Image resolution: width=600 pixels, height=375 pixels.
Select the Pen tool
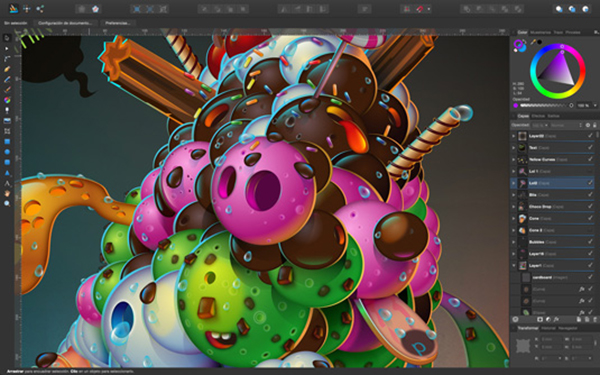click(x=7, y=69)
